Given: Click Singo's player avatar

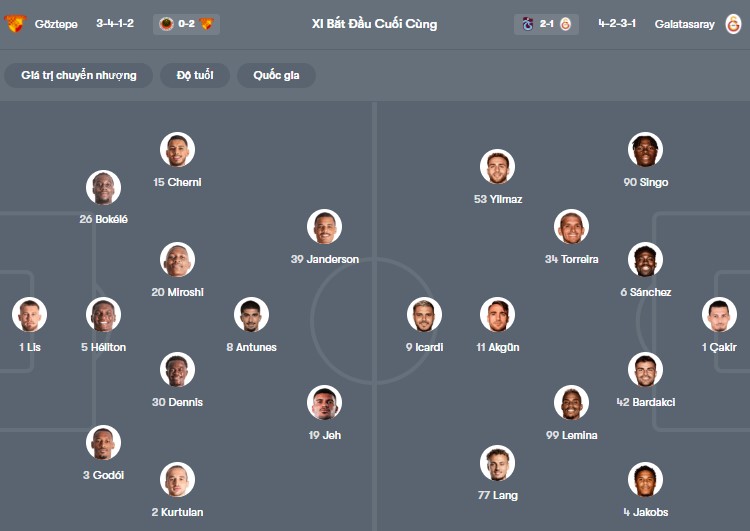Looking at the screenshot, I should pyautogui.click(x=645, y=150).
